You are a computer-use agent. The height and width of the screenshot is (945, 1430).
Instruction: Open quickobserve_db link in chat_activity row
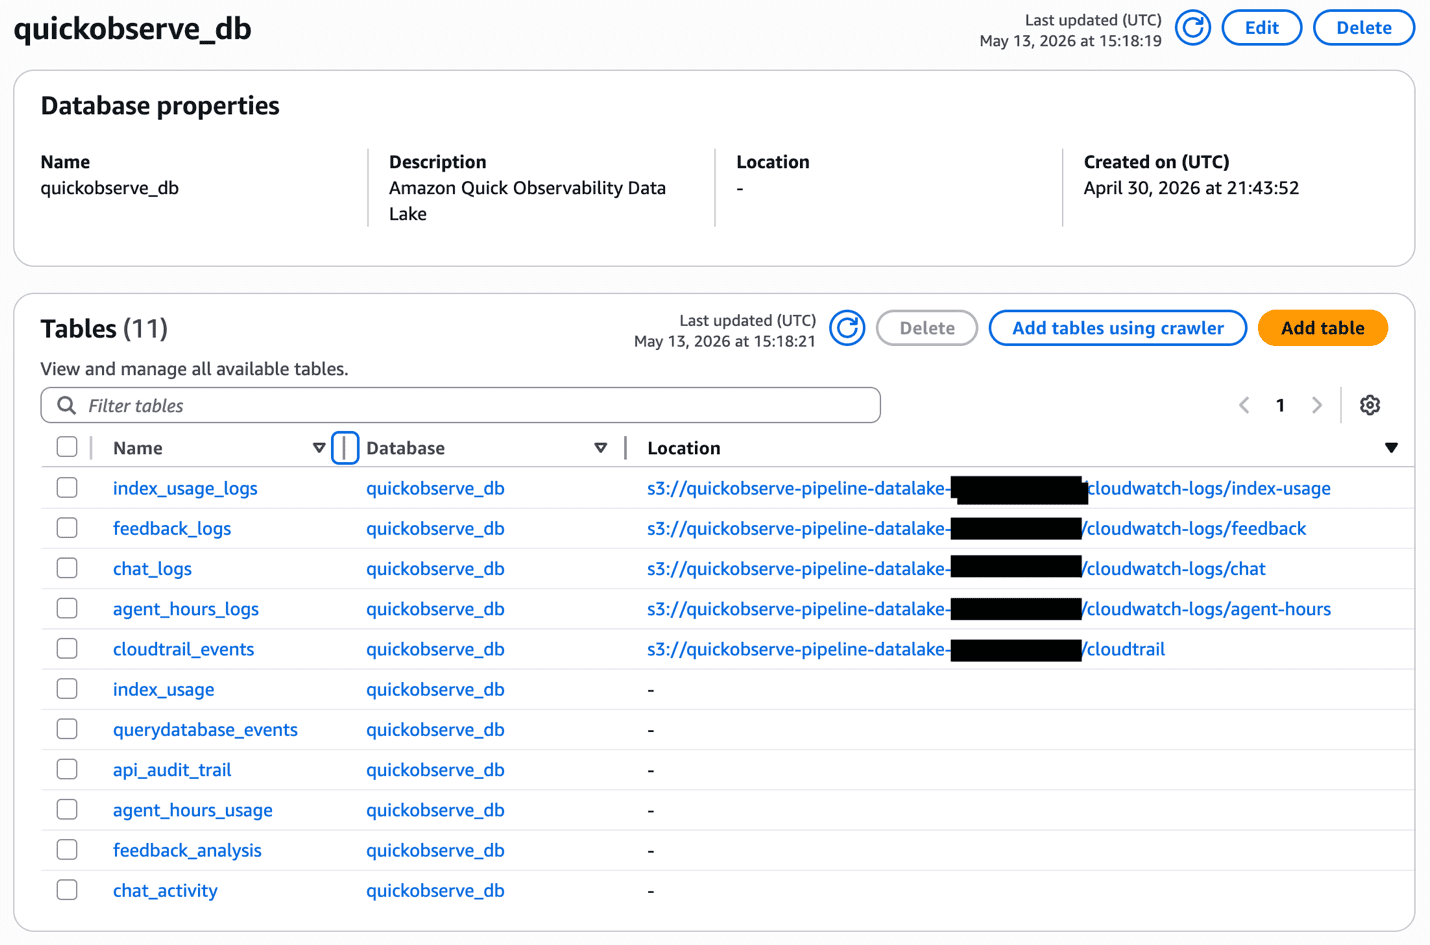tap(435, 890)
